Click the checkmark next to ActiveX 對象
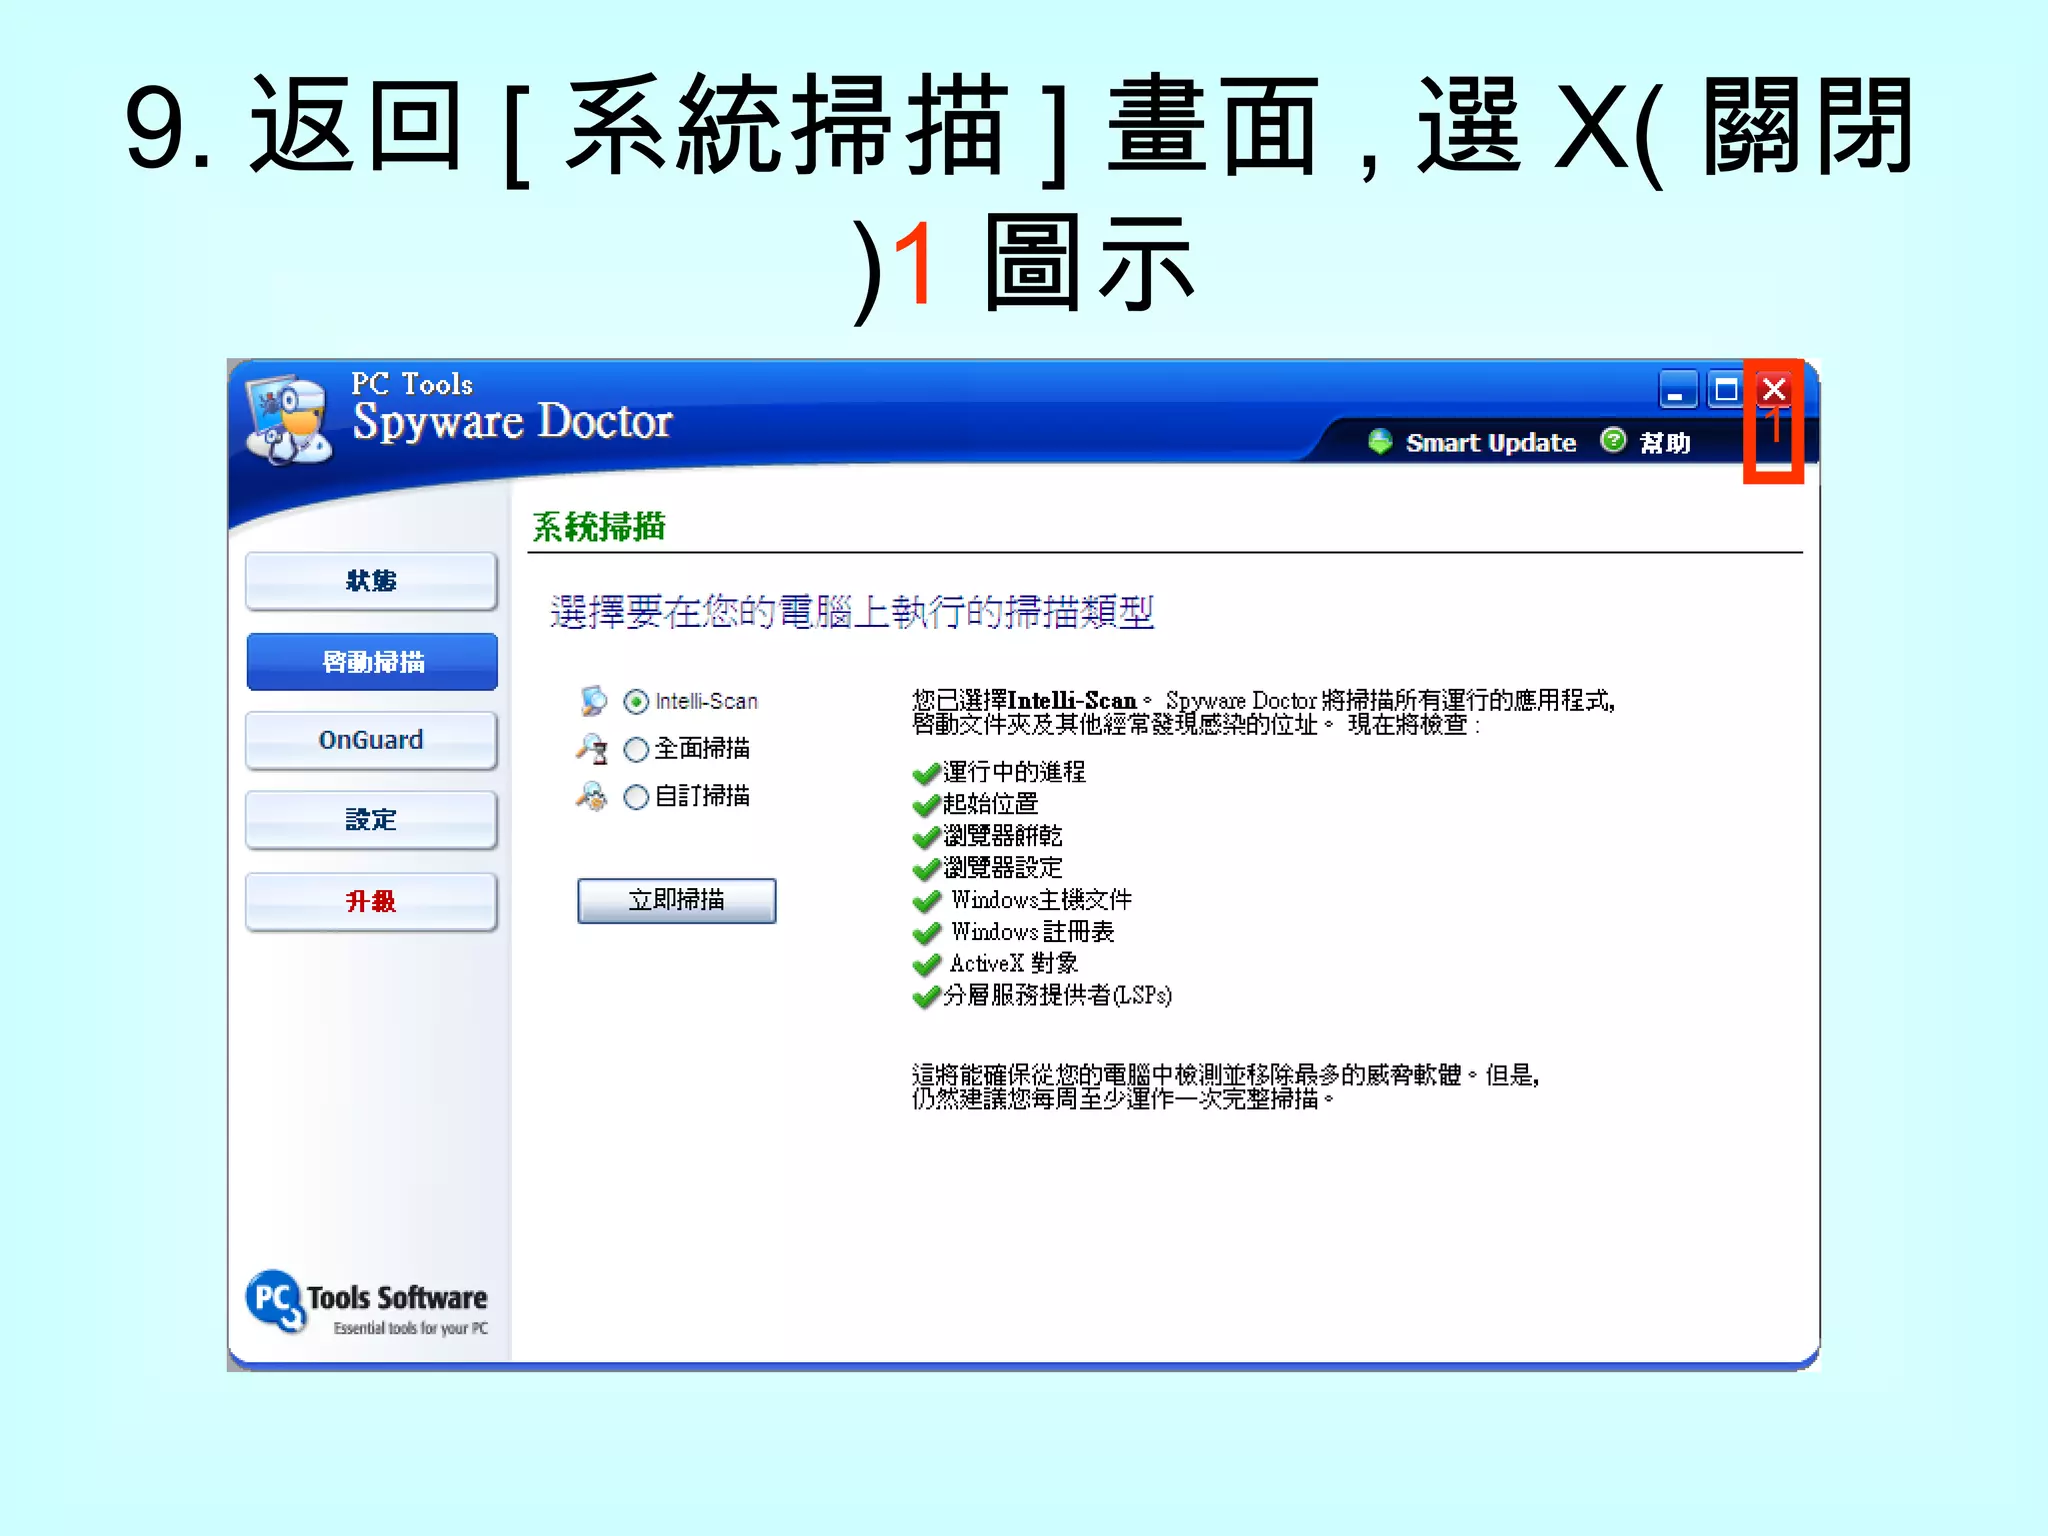 927,965
